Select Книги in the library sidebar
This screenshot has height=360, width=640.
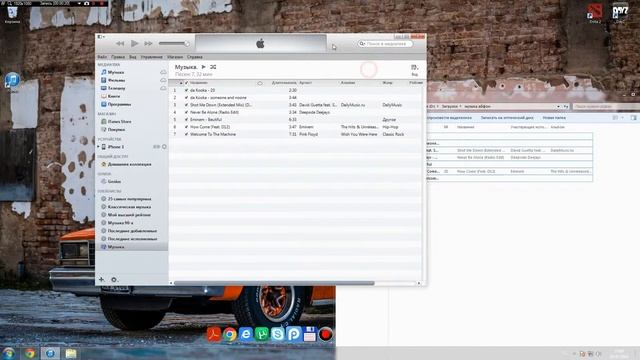[x=114, y=96]
